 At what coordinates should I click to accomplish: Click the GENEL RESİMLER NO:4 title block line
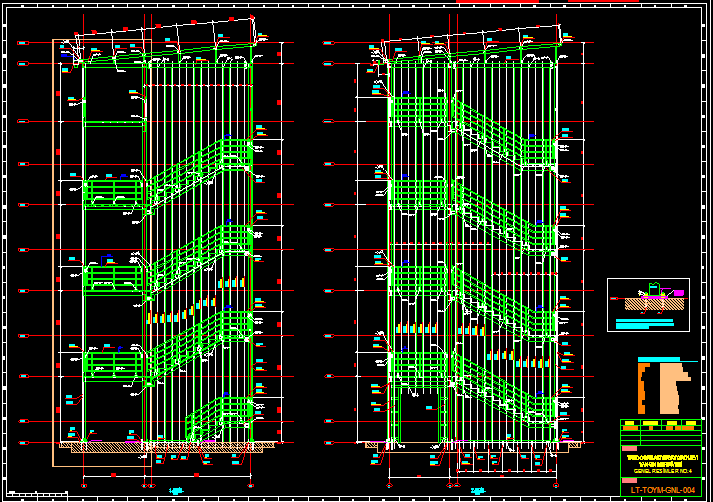(x=663, y=471)
